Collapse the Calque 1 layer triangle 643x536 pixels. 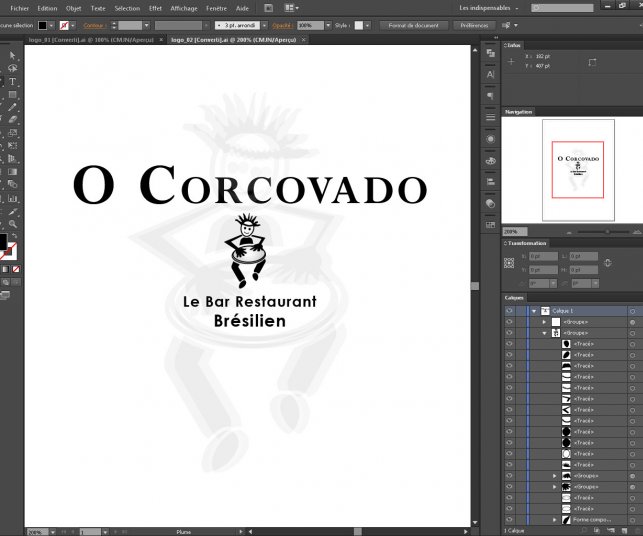coord(534,311)
